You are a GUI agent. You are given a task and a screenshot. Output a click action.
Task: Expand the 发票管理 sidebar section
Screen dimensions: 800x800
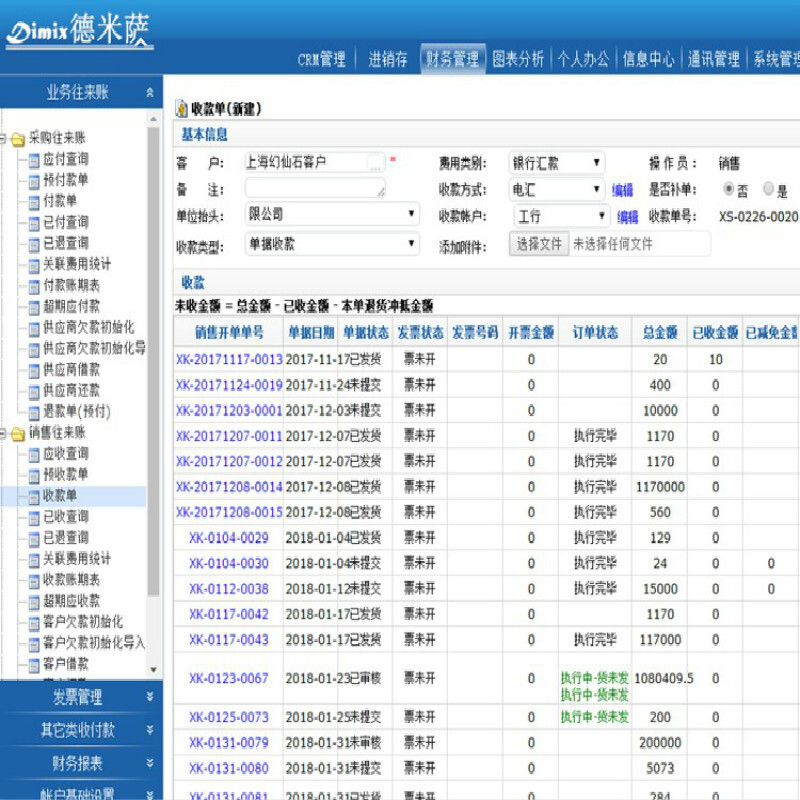tap(79, 697)
